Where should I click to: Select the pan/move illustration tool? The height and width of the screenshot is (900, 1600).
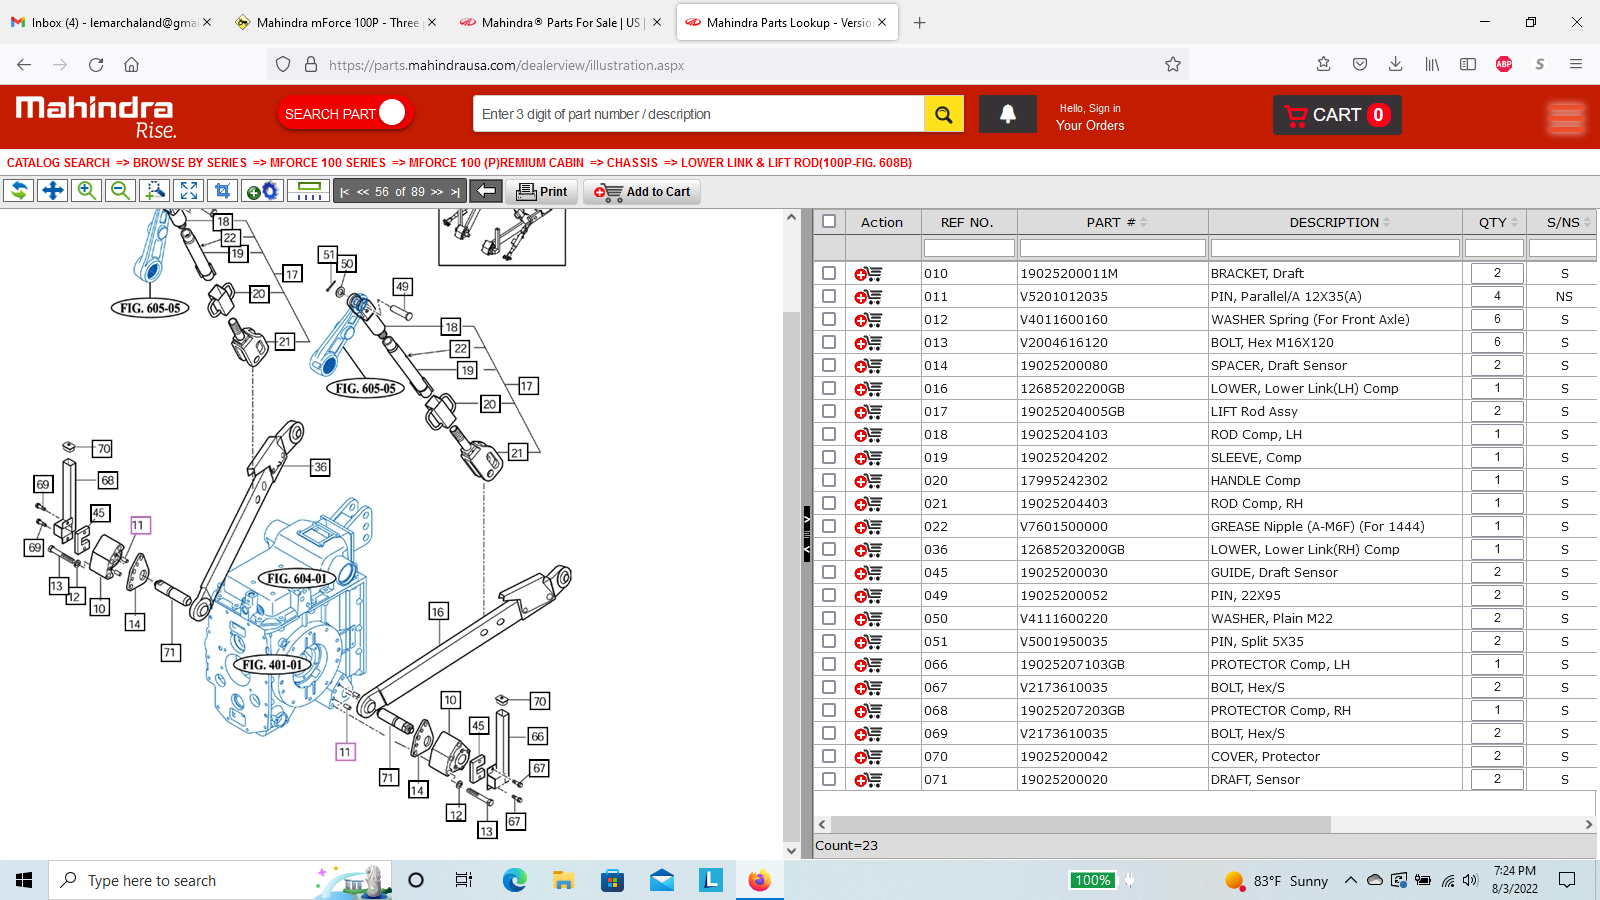pyautogui.click(x=53, y=191)
